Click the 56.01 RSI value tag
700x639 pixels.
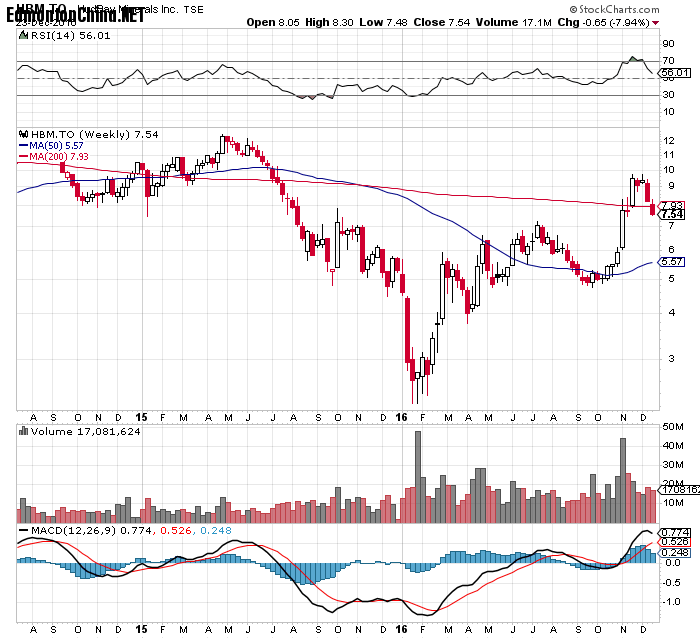(675, 73)
